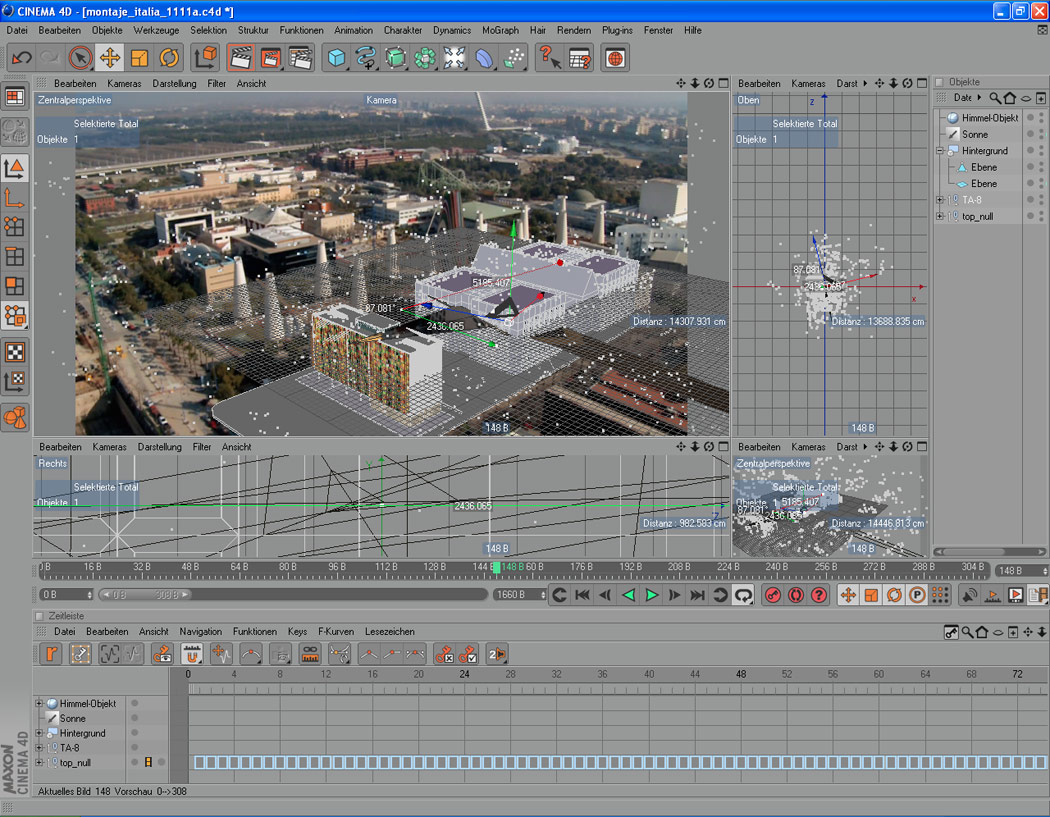Open the F-Kurven timeline menu
The width and height of the screenshot is (1050, 817).
pyautogui.click(x=335, y=632)
